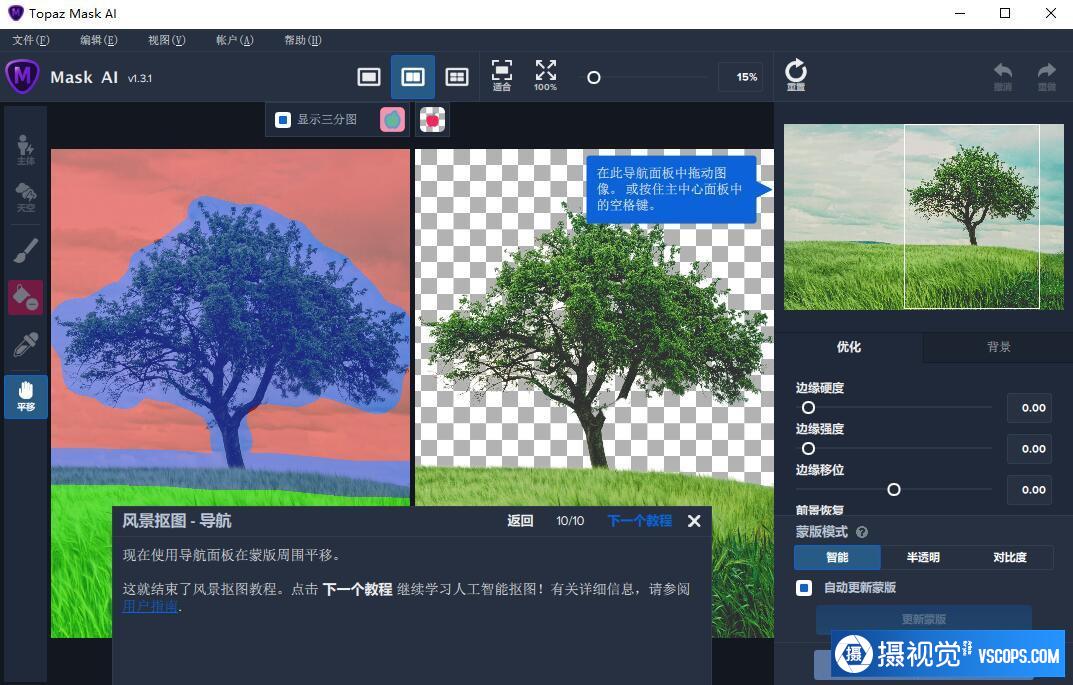The image size is (1073, 685).
Task: Switch to dual side-by-side view layout
Action: pyautogui.click(x=413, y=77)
